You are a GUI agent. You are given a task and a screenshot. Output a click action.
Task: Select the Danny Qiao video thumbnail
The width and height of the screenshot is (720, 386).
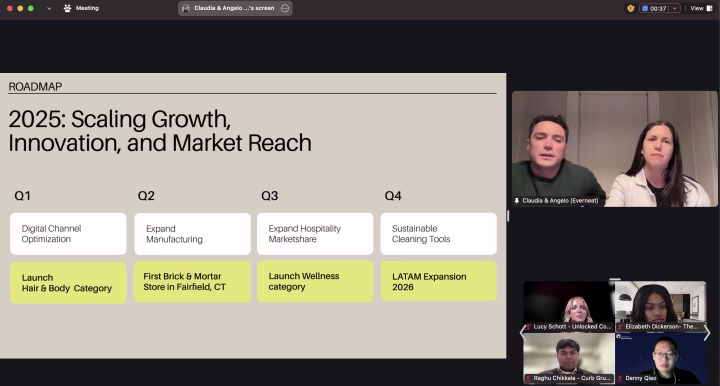[x=660, y=358]
